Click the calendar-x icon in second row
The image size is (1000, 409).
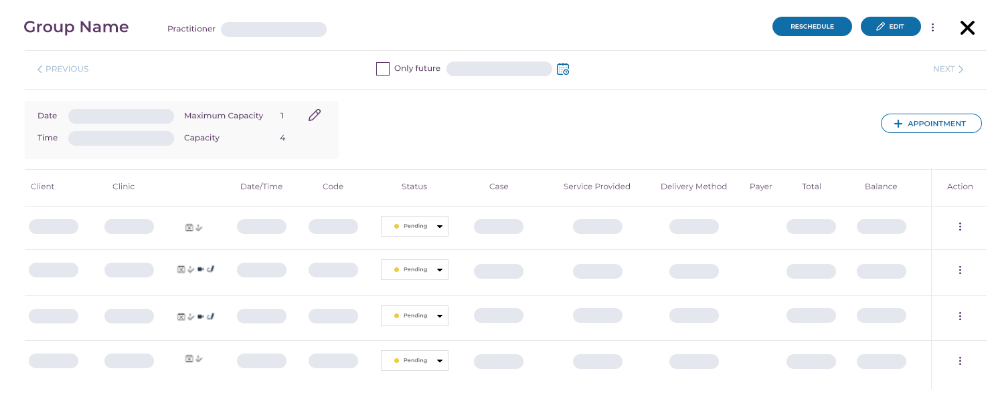(181, 269)
